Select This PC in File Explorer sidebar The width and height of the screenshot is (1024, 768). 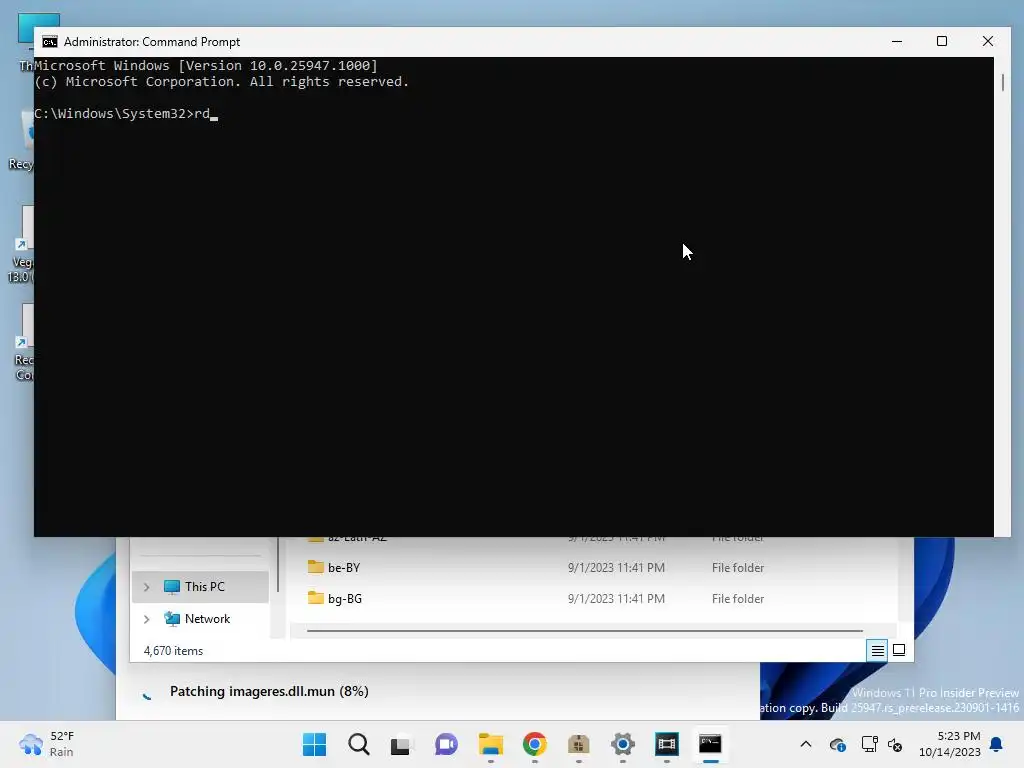pyautogui.click(x=200, y=586)
